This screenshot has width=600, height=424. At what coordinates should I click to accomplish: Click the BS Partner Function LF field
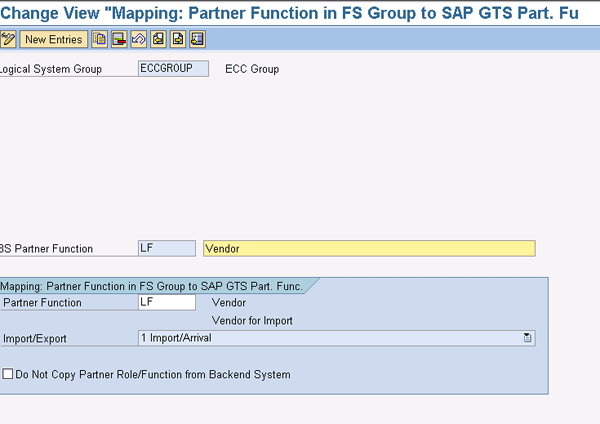tap(167, 248)
